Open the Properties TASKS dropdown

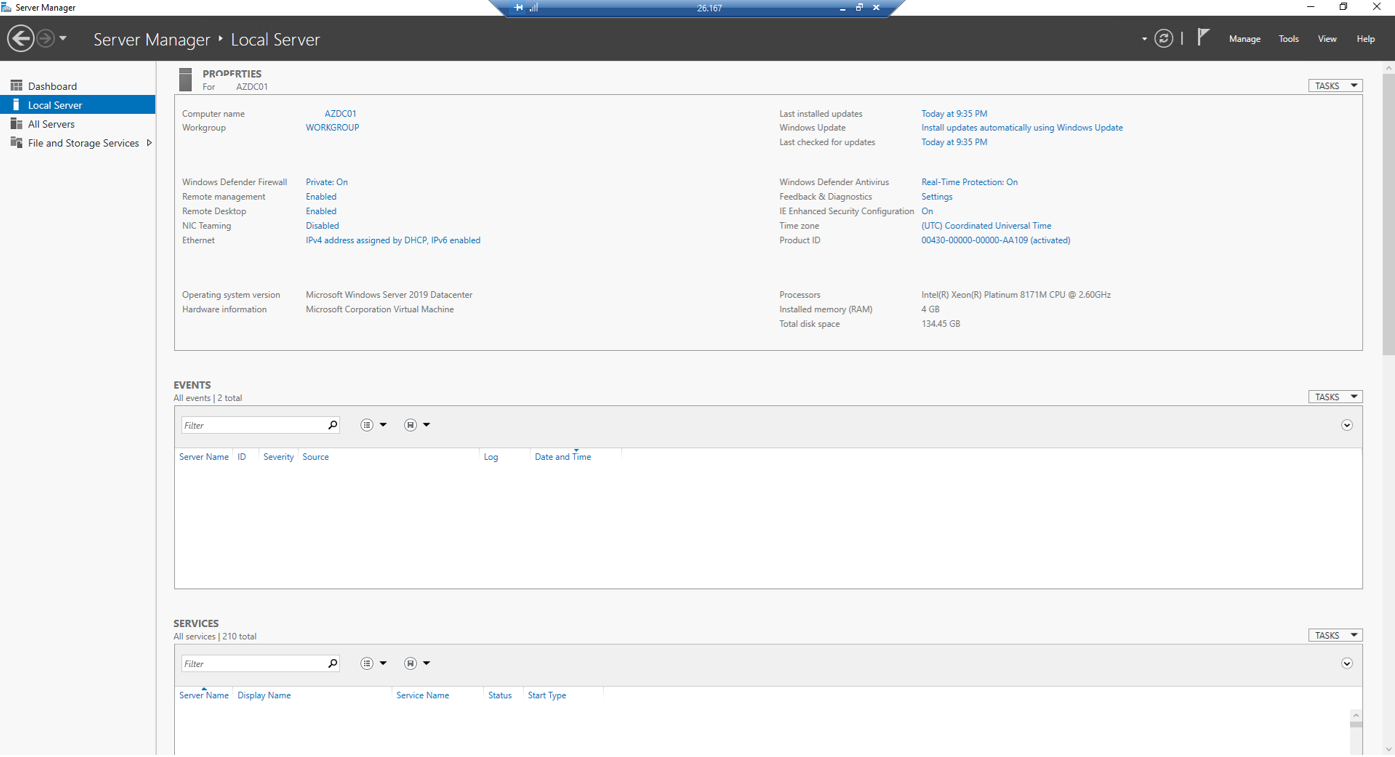[1335, 86]
